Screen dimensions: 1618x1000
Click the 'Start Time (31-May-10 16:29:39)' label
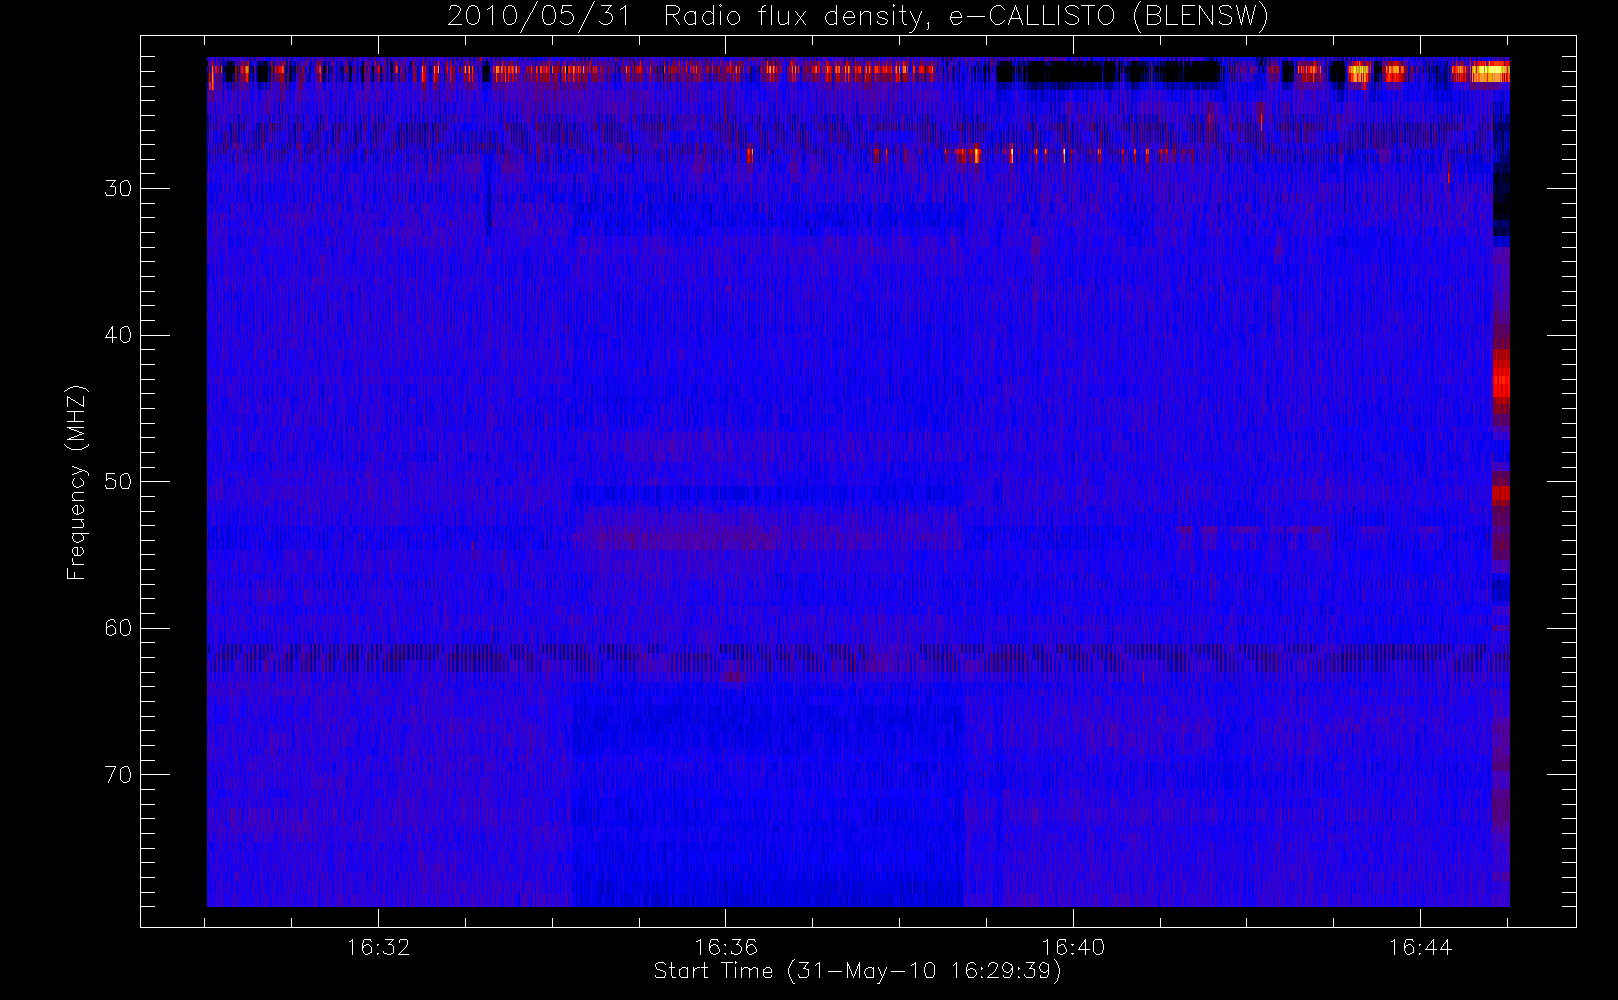[857, 971]
